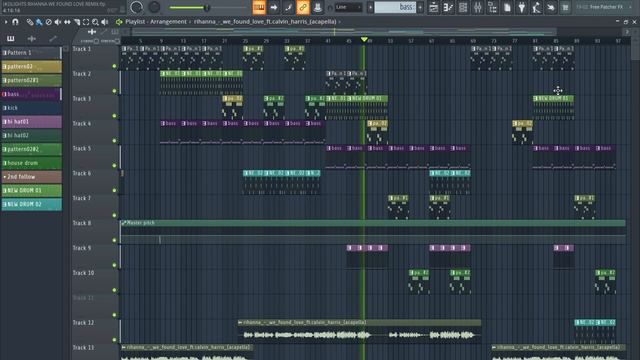Click the Playback speaker tool
The width and height of the screenshot is (640, 360).
[x=105, y=22]
